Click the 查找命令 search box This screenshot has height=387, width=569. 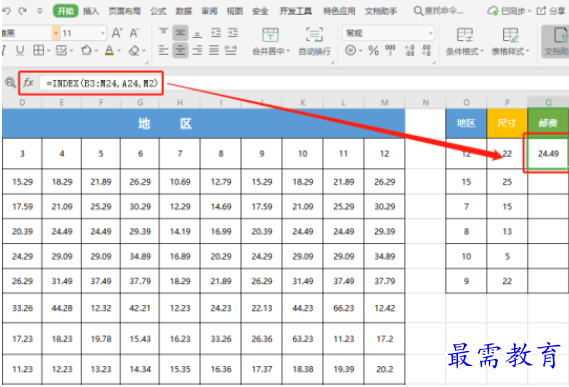(x=439, y=11)
